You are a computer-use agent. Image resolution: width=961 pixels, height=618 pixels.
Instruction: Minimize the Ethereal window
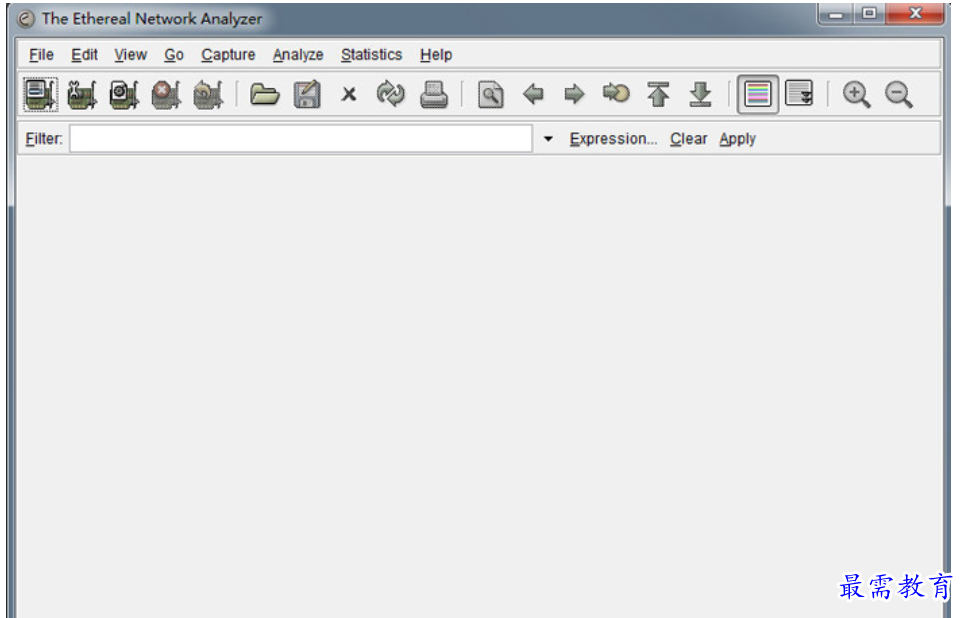pyautogui.click(x=835, y=14)
